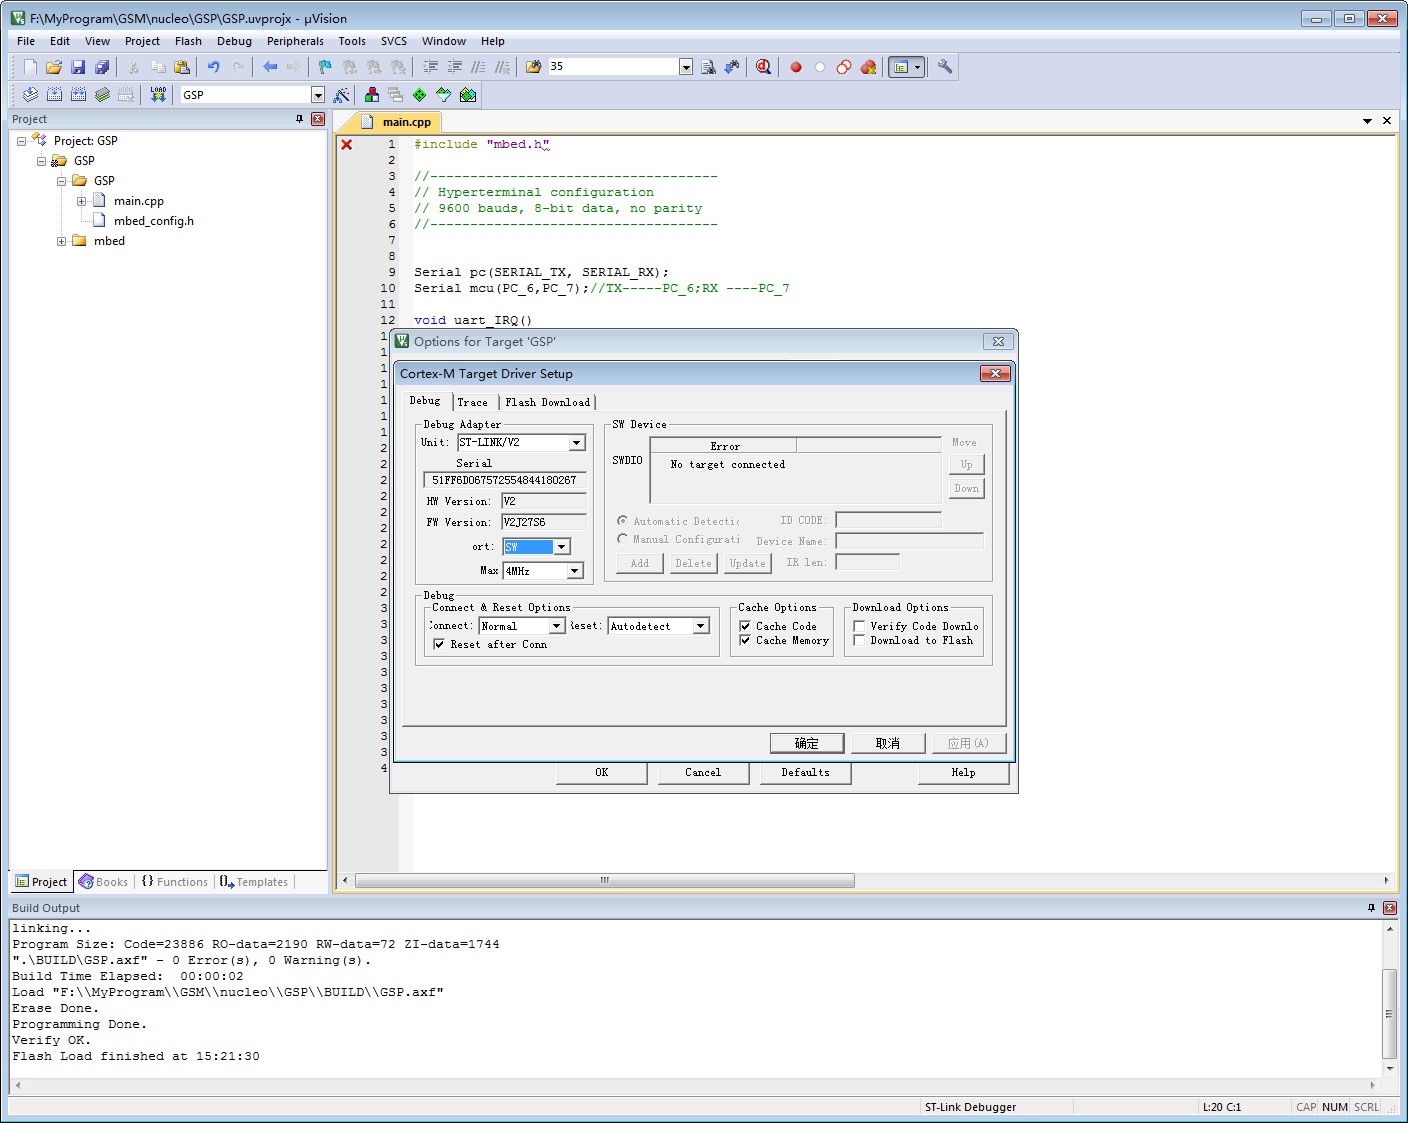Click Defaults in the Options dialog
Viewport: 1408px width, 1123px height.
[x=806, y=772]
